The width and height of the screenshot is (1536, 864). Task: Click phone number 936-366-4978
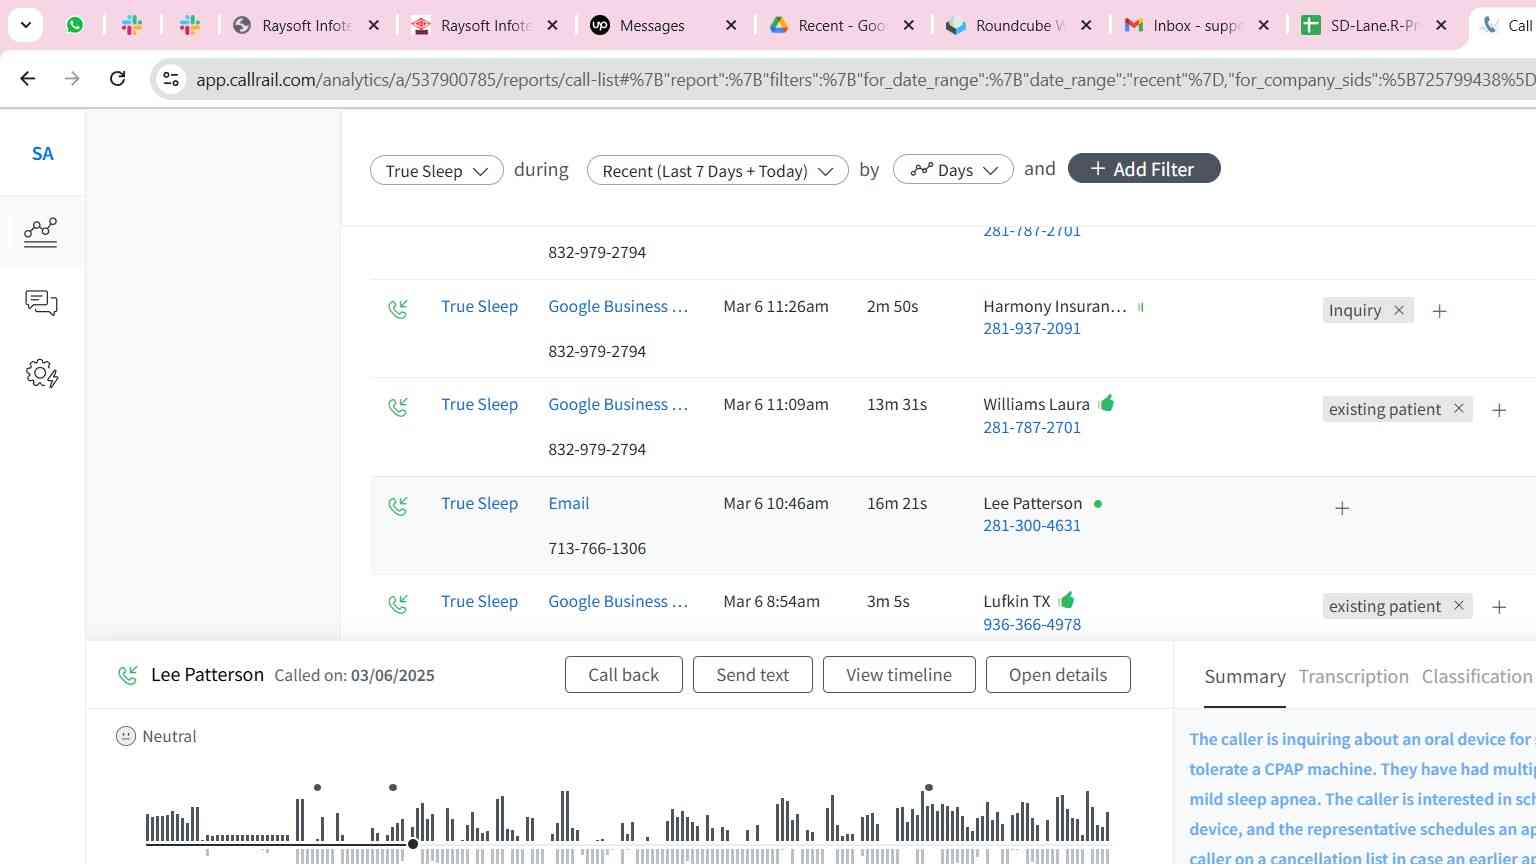[x=1031, y=624]
